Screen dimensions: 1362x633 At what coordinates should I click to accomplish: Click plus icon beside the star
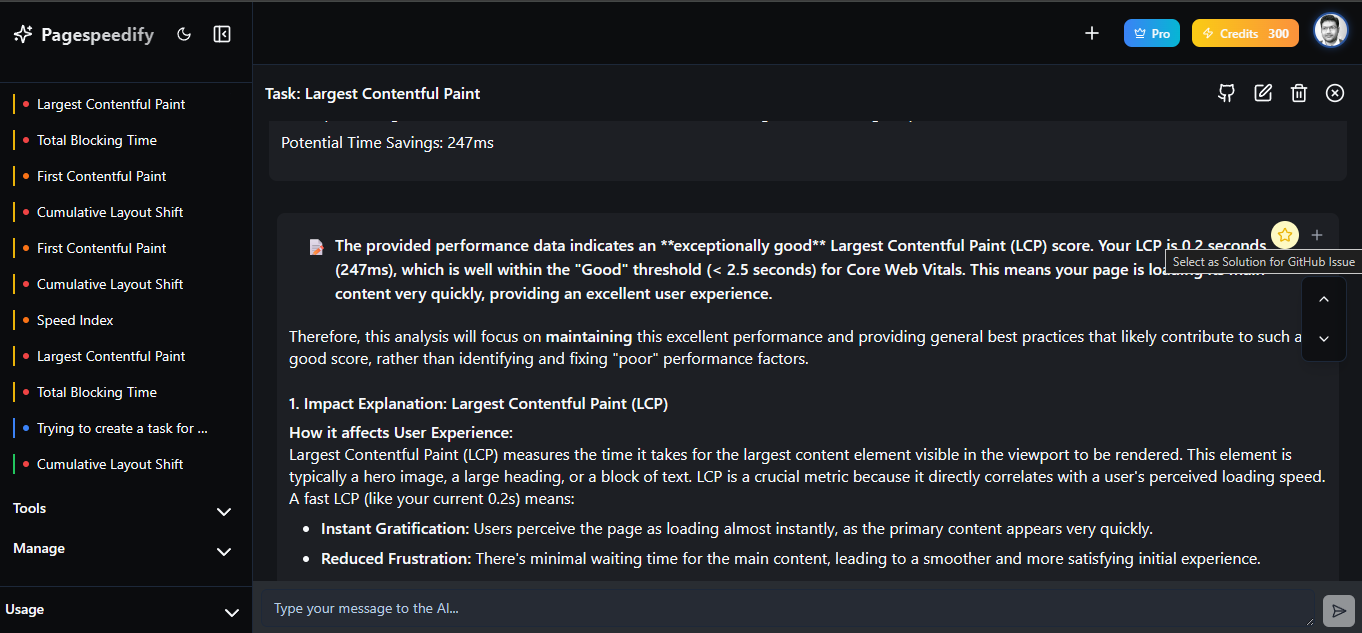pos(1317,235)
